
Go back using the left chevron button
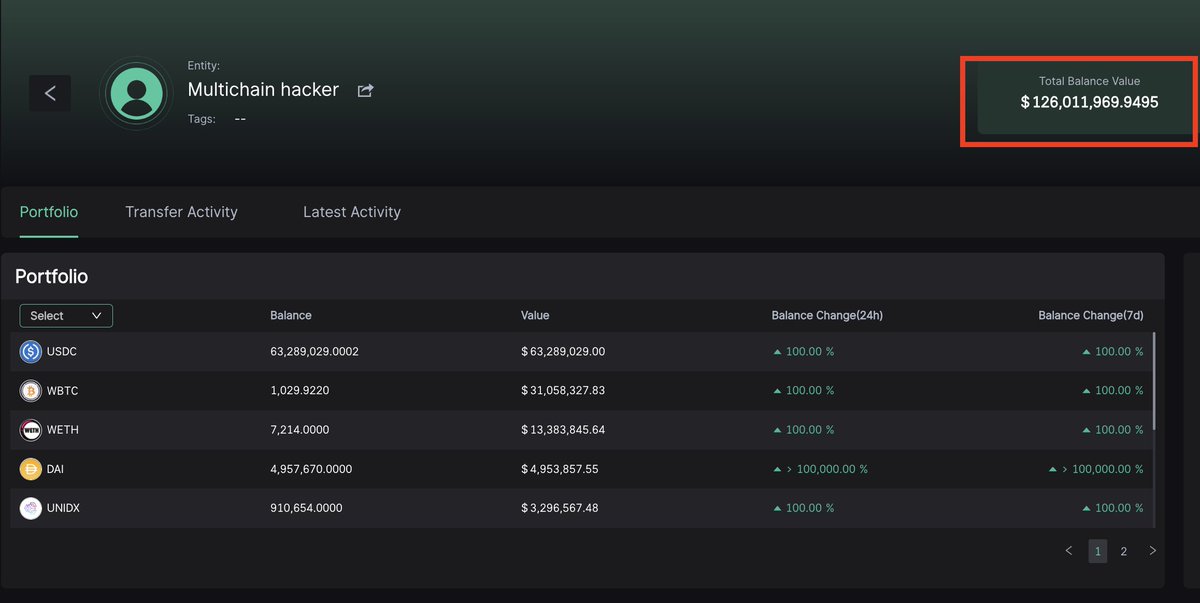tap(50, 93)
